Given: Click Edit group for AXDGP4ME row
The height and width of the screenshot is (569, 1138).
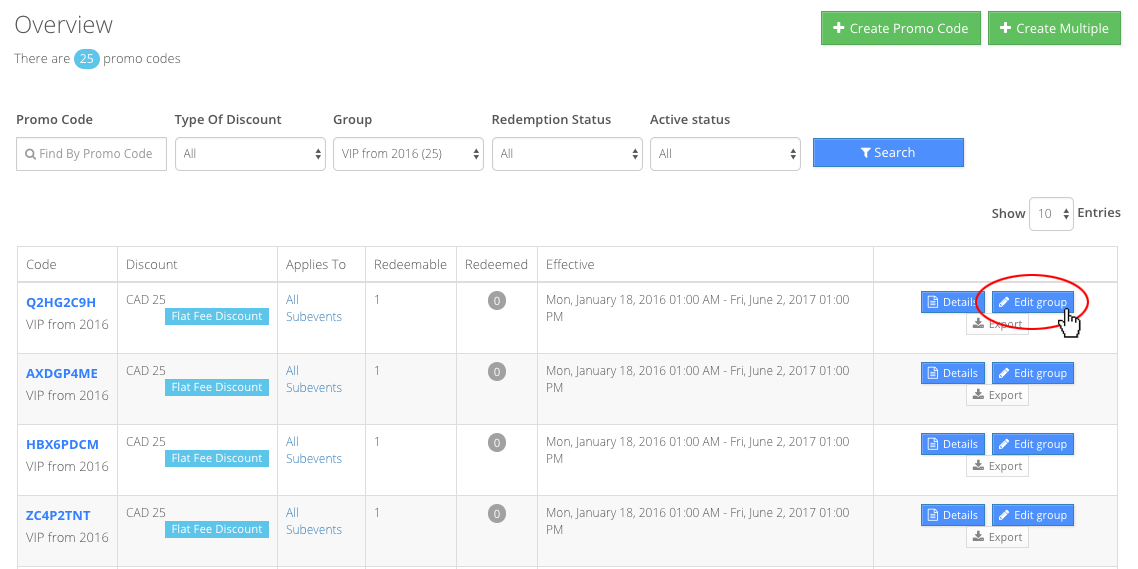Looking at the screenshot, I should point(1032,373).
